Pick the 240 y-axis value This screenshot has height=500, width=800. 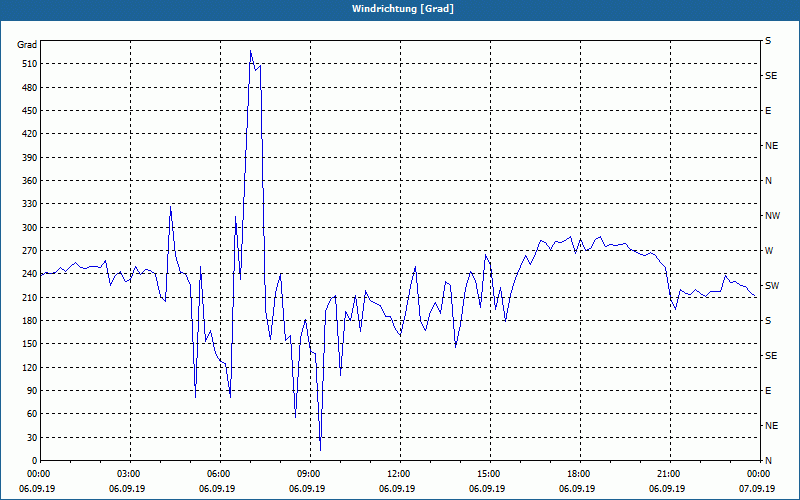click(30, 274)
